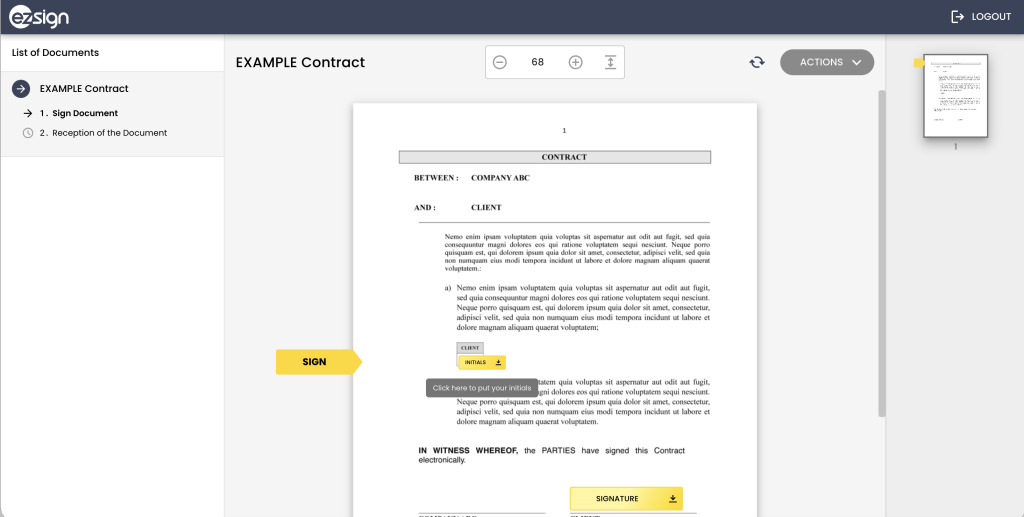Select page 1 thumbnail preview
Screen dimensions: 1024x517
point(955,96)
